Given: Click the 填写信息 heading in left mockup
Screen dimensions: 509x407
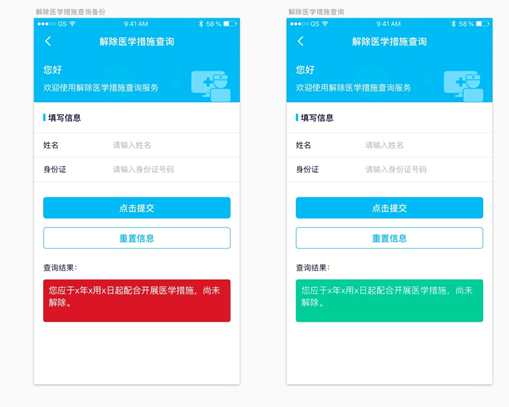Looking at the screenshot, I should tap(64, 118).
